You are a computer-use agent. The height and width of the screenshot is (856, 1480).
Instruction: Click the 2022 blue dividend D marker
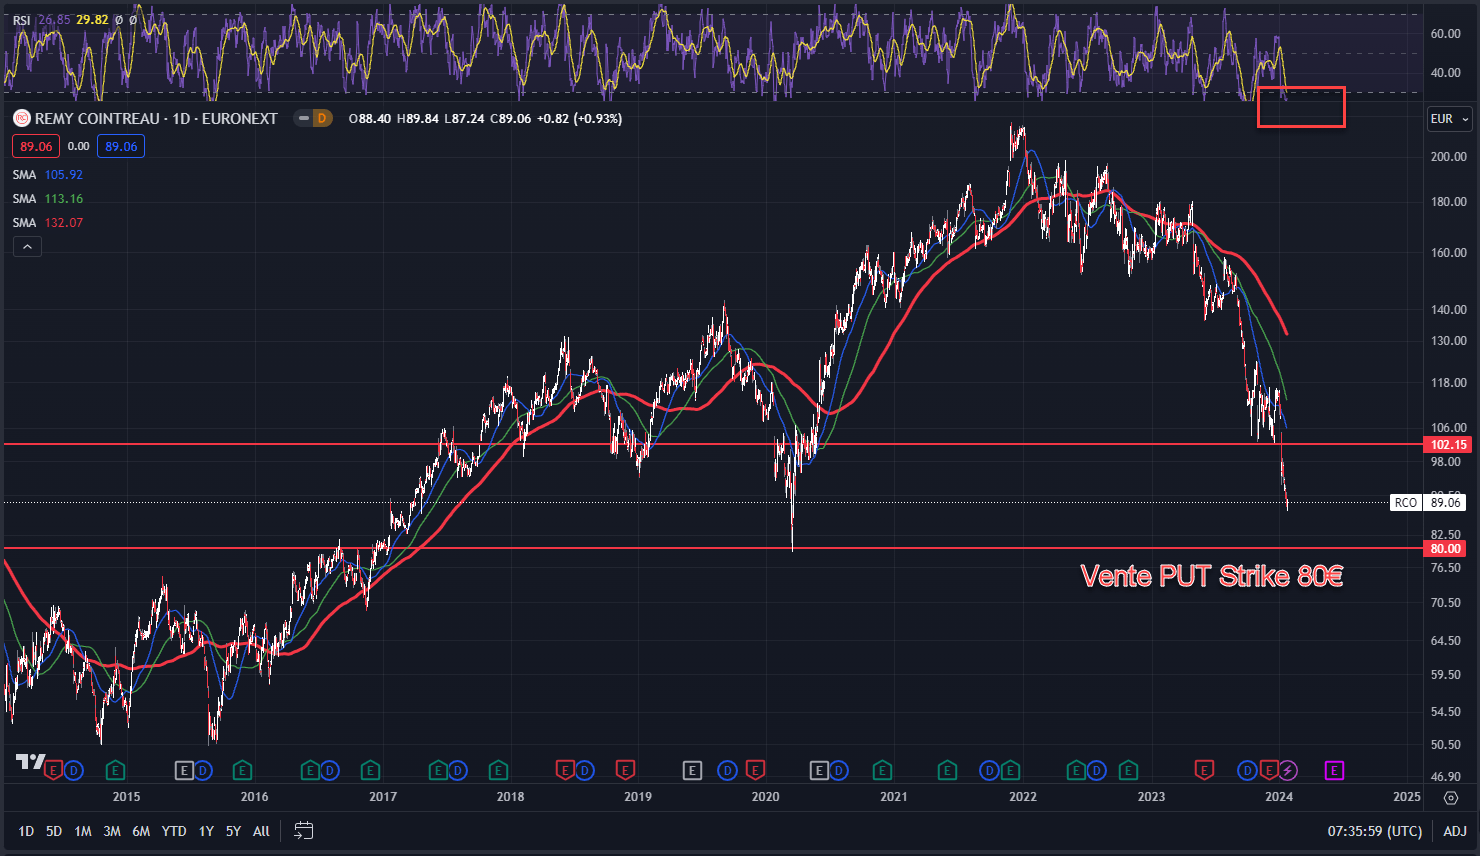(1097, 770)
